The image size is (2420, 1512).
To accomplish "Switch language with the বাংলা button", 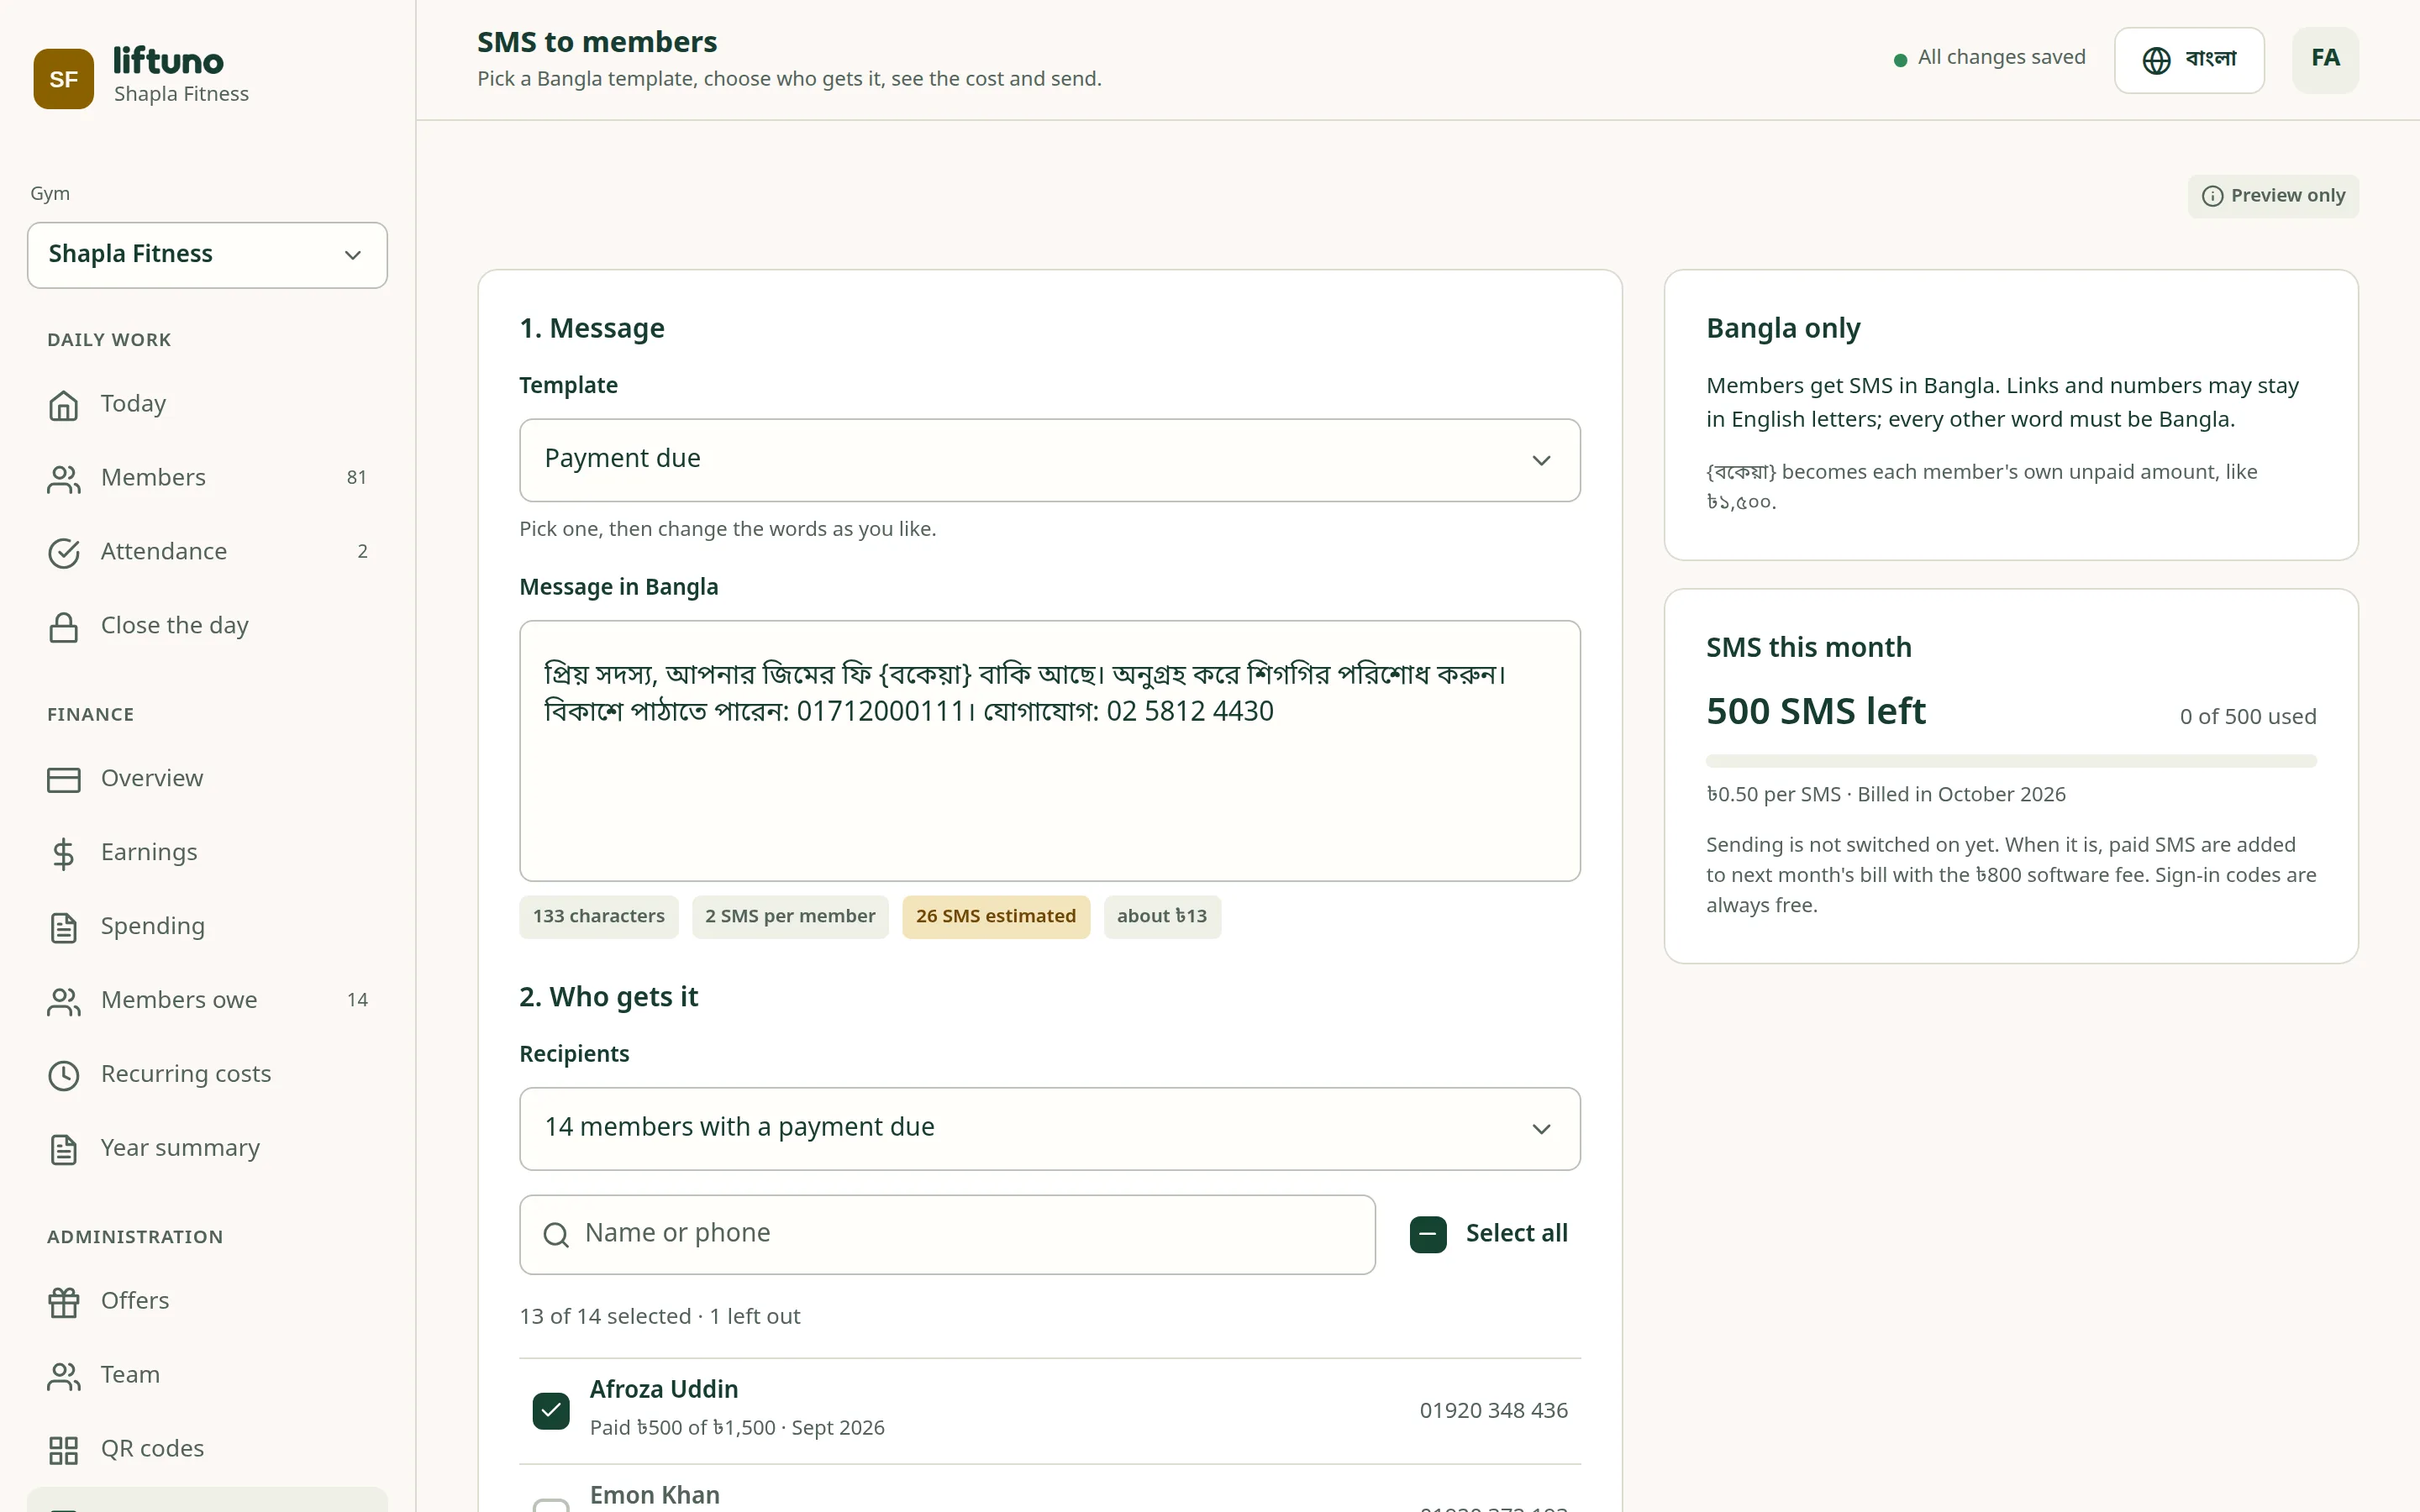I will click(2189, 60).
